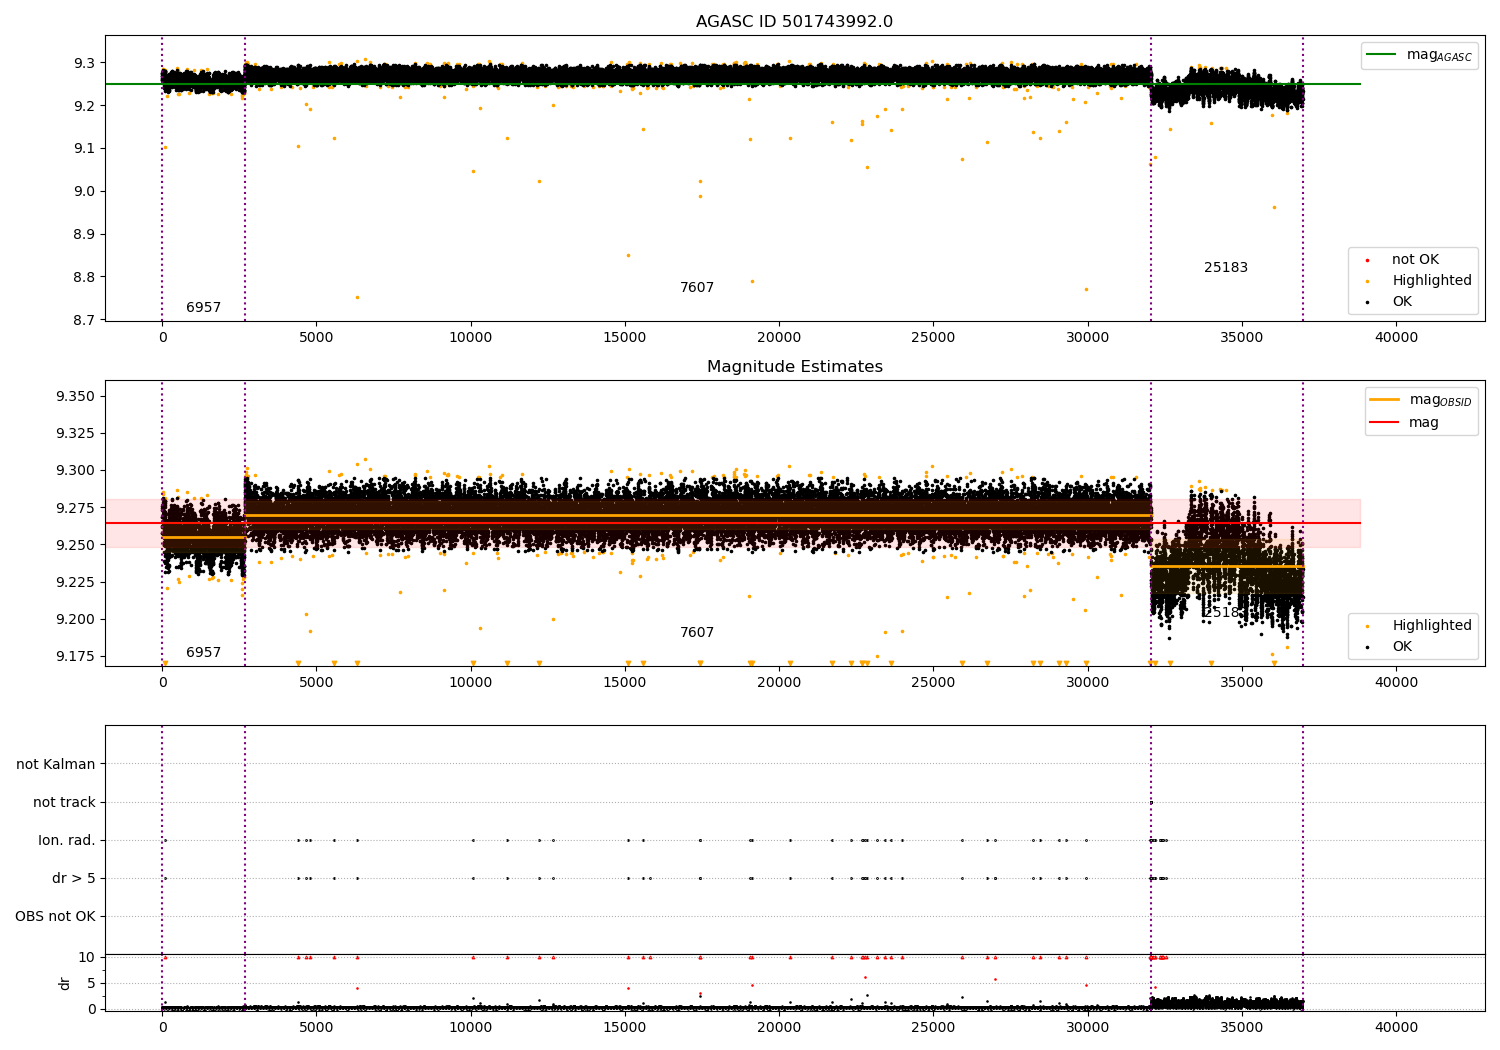Click the '7607' observation label in top plot
Screen dimensions: 1500x1050
pos(697,288)
